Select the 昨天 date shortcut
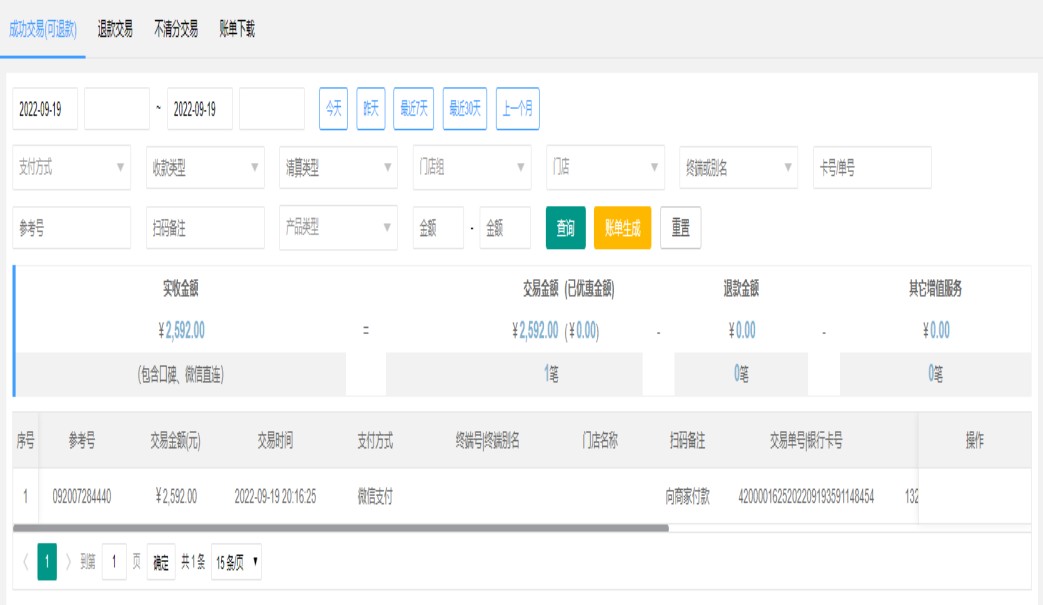 click(371, 109)
